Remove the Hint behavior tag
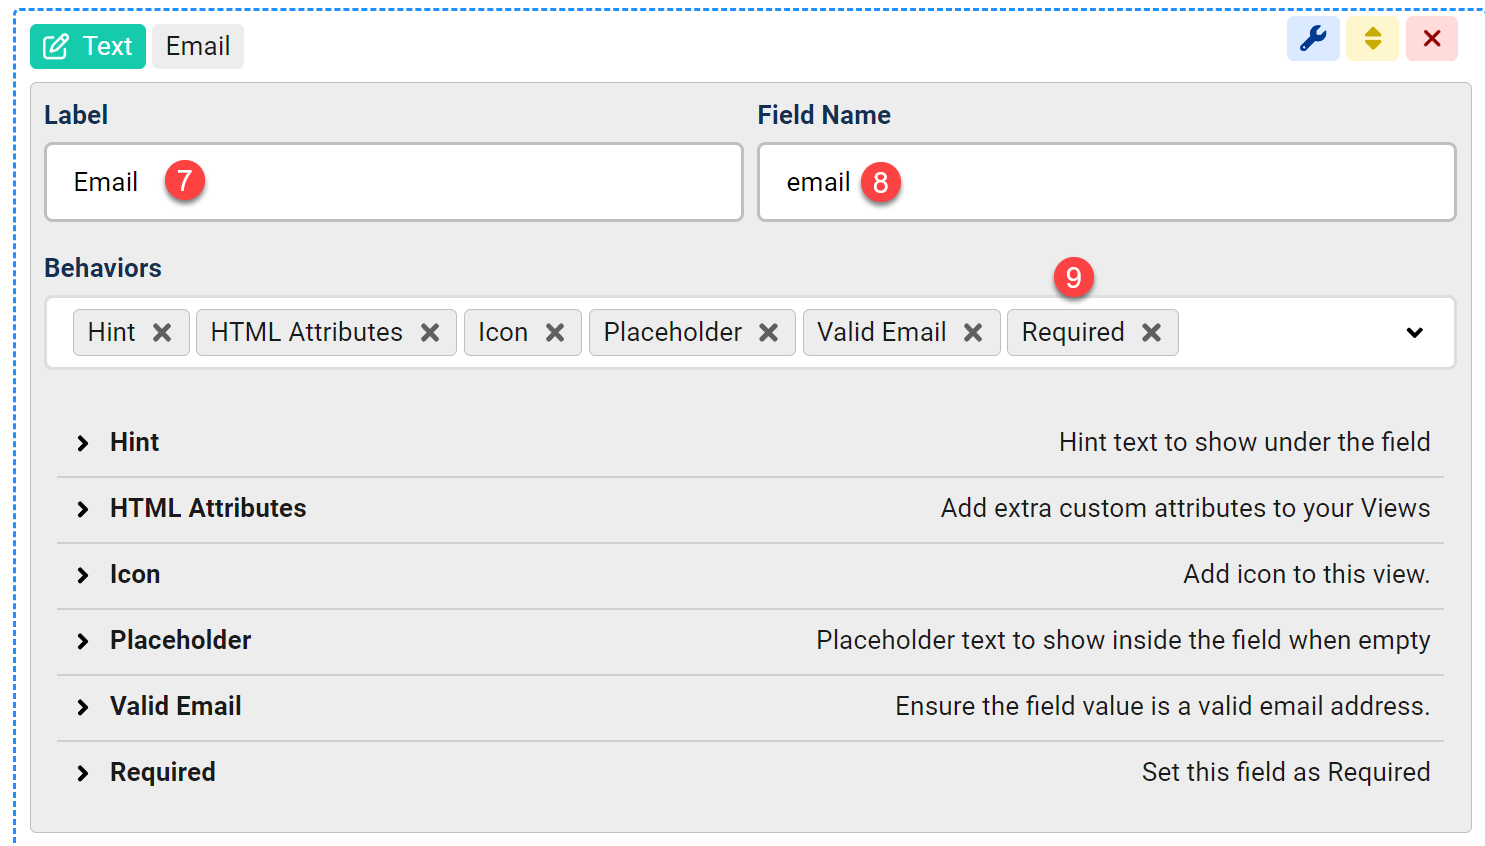Screen dimensions: 1485x846 (x=162, y=333)
